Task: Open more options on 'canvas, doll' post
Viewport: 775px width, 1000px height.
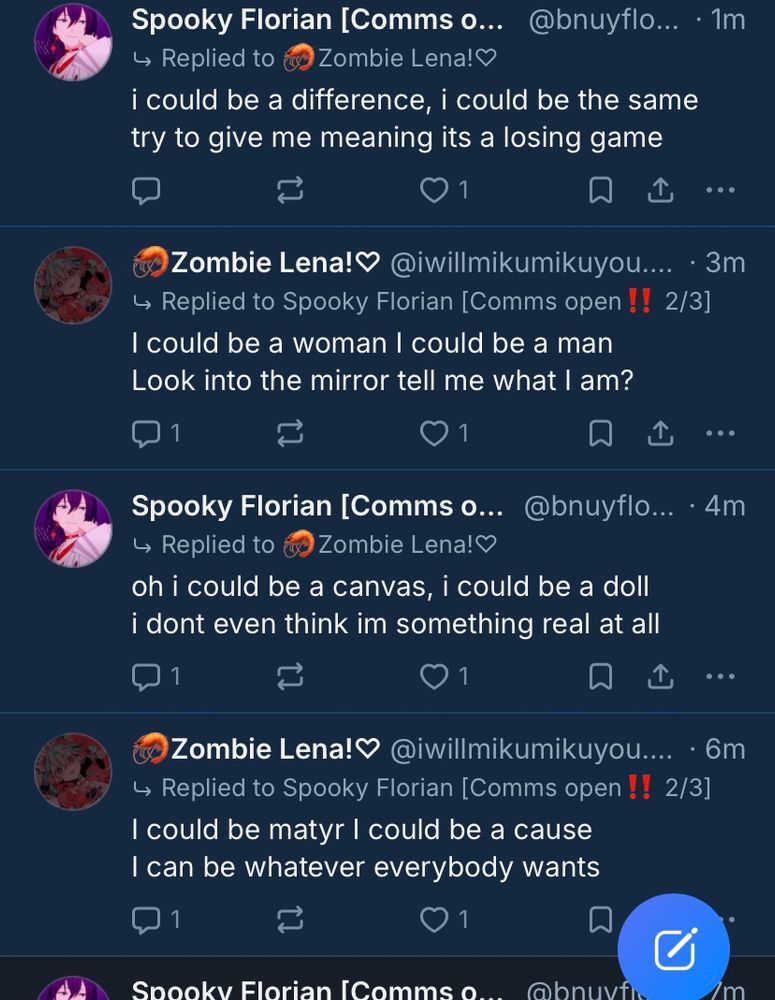Action: click(720, 677)
